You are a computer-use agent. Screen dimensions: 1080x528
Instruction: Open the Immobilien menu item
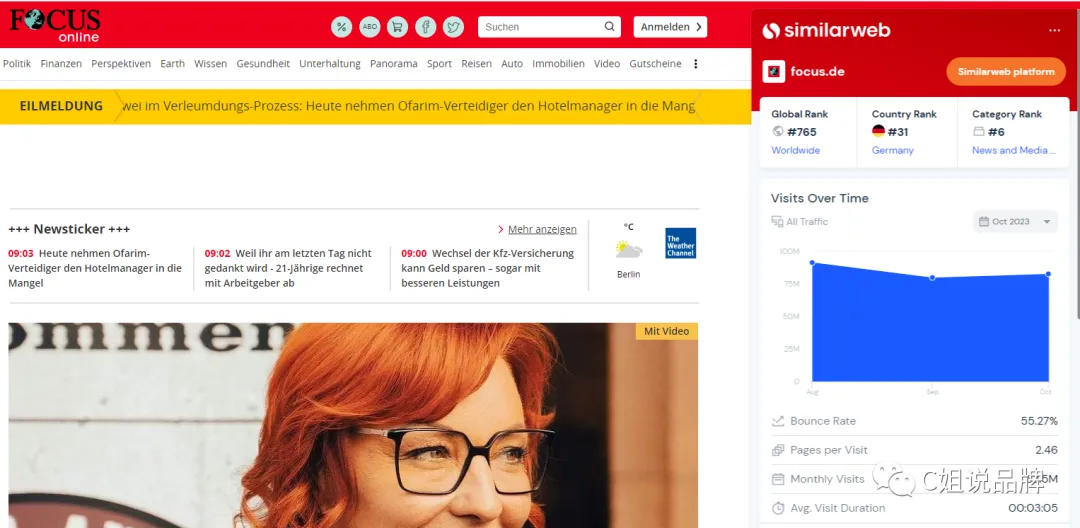(x=559, y=63)
